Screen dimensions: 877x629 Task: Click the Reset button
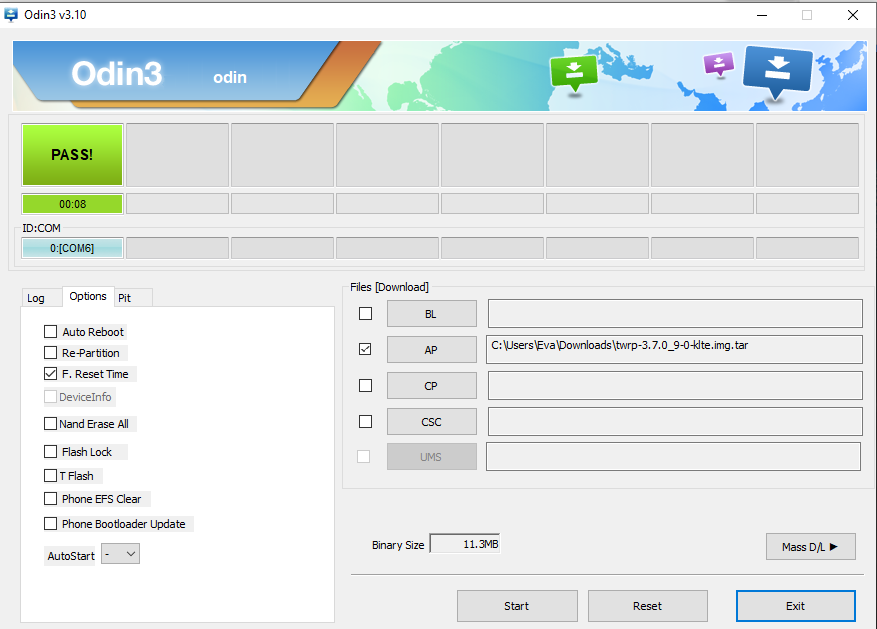(647, 606)
